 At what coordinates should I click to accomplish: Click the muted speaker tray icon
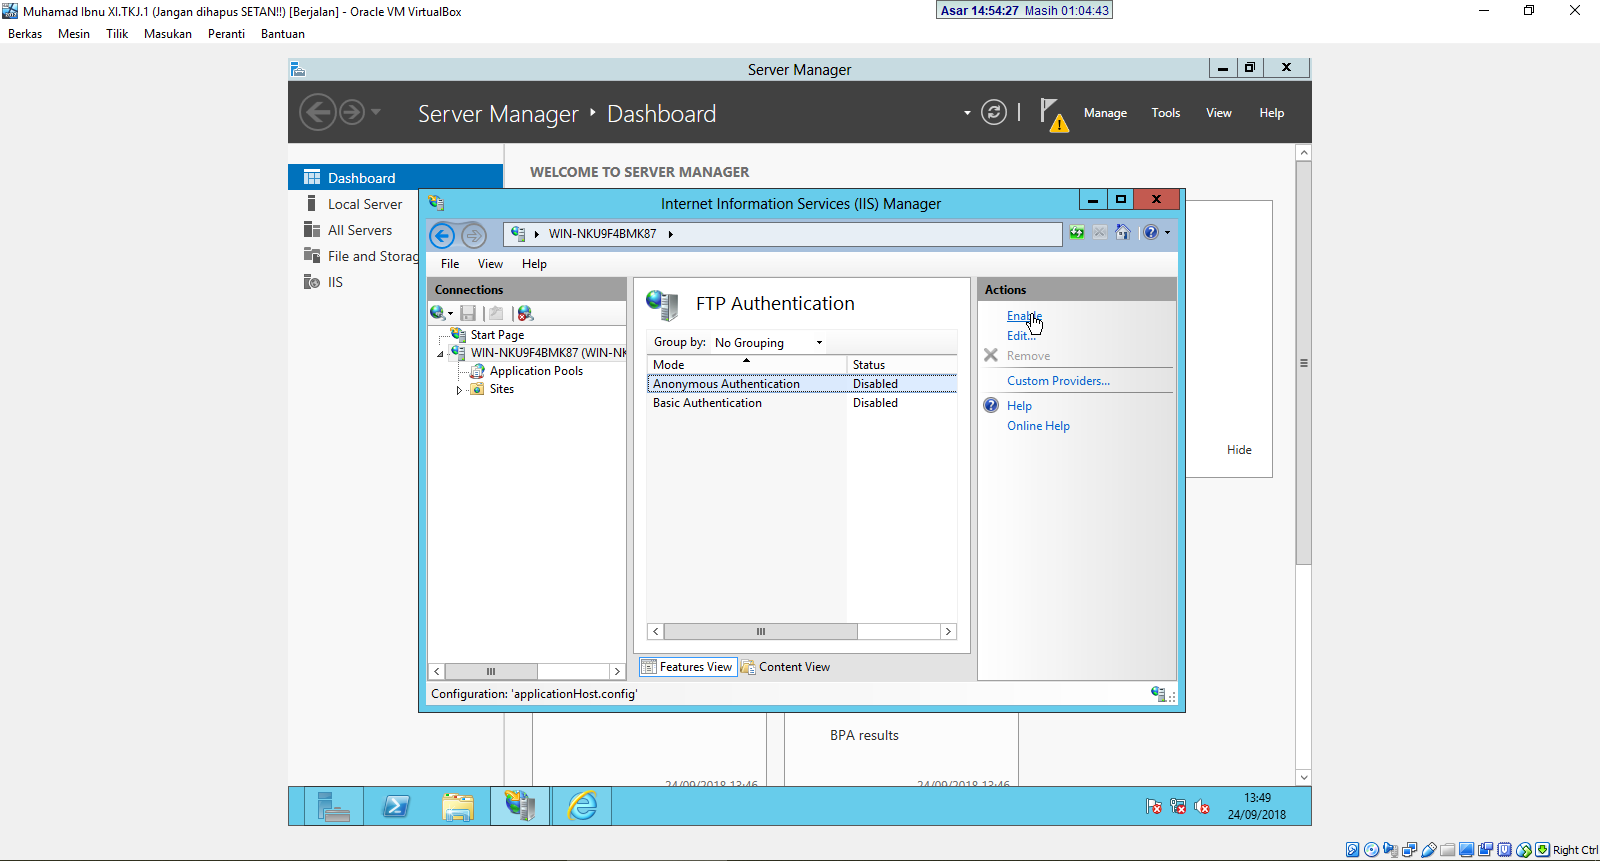(x=1202, y=806)
